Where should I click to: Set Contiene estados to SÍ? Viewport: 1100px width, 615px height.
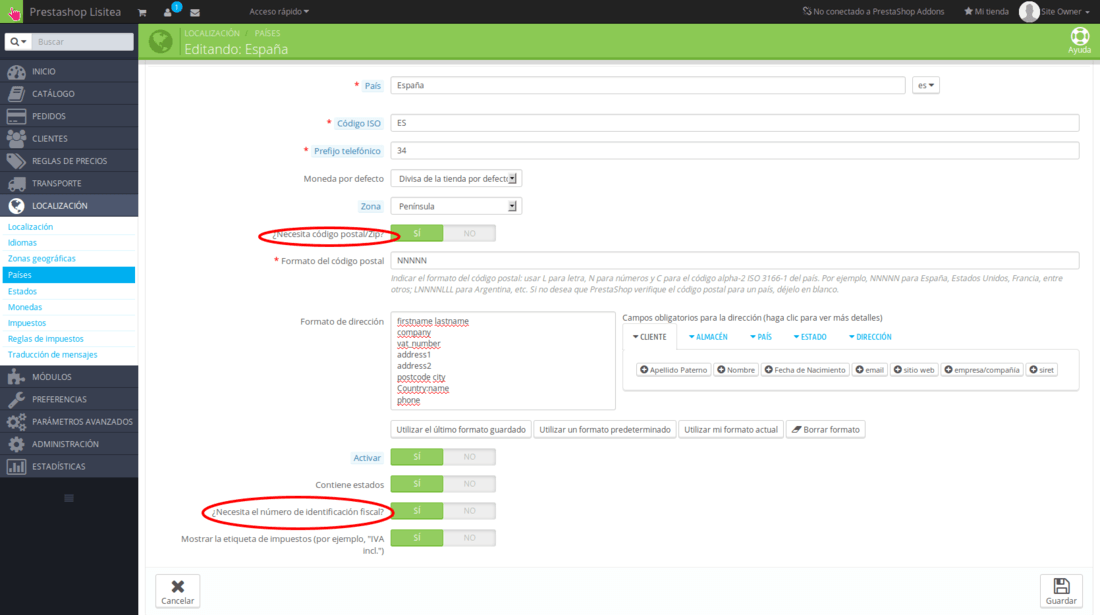coord(417,484)
